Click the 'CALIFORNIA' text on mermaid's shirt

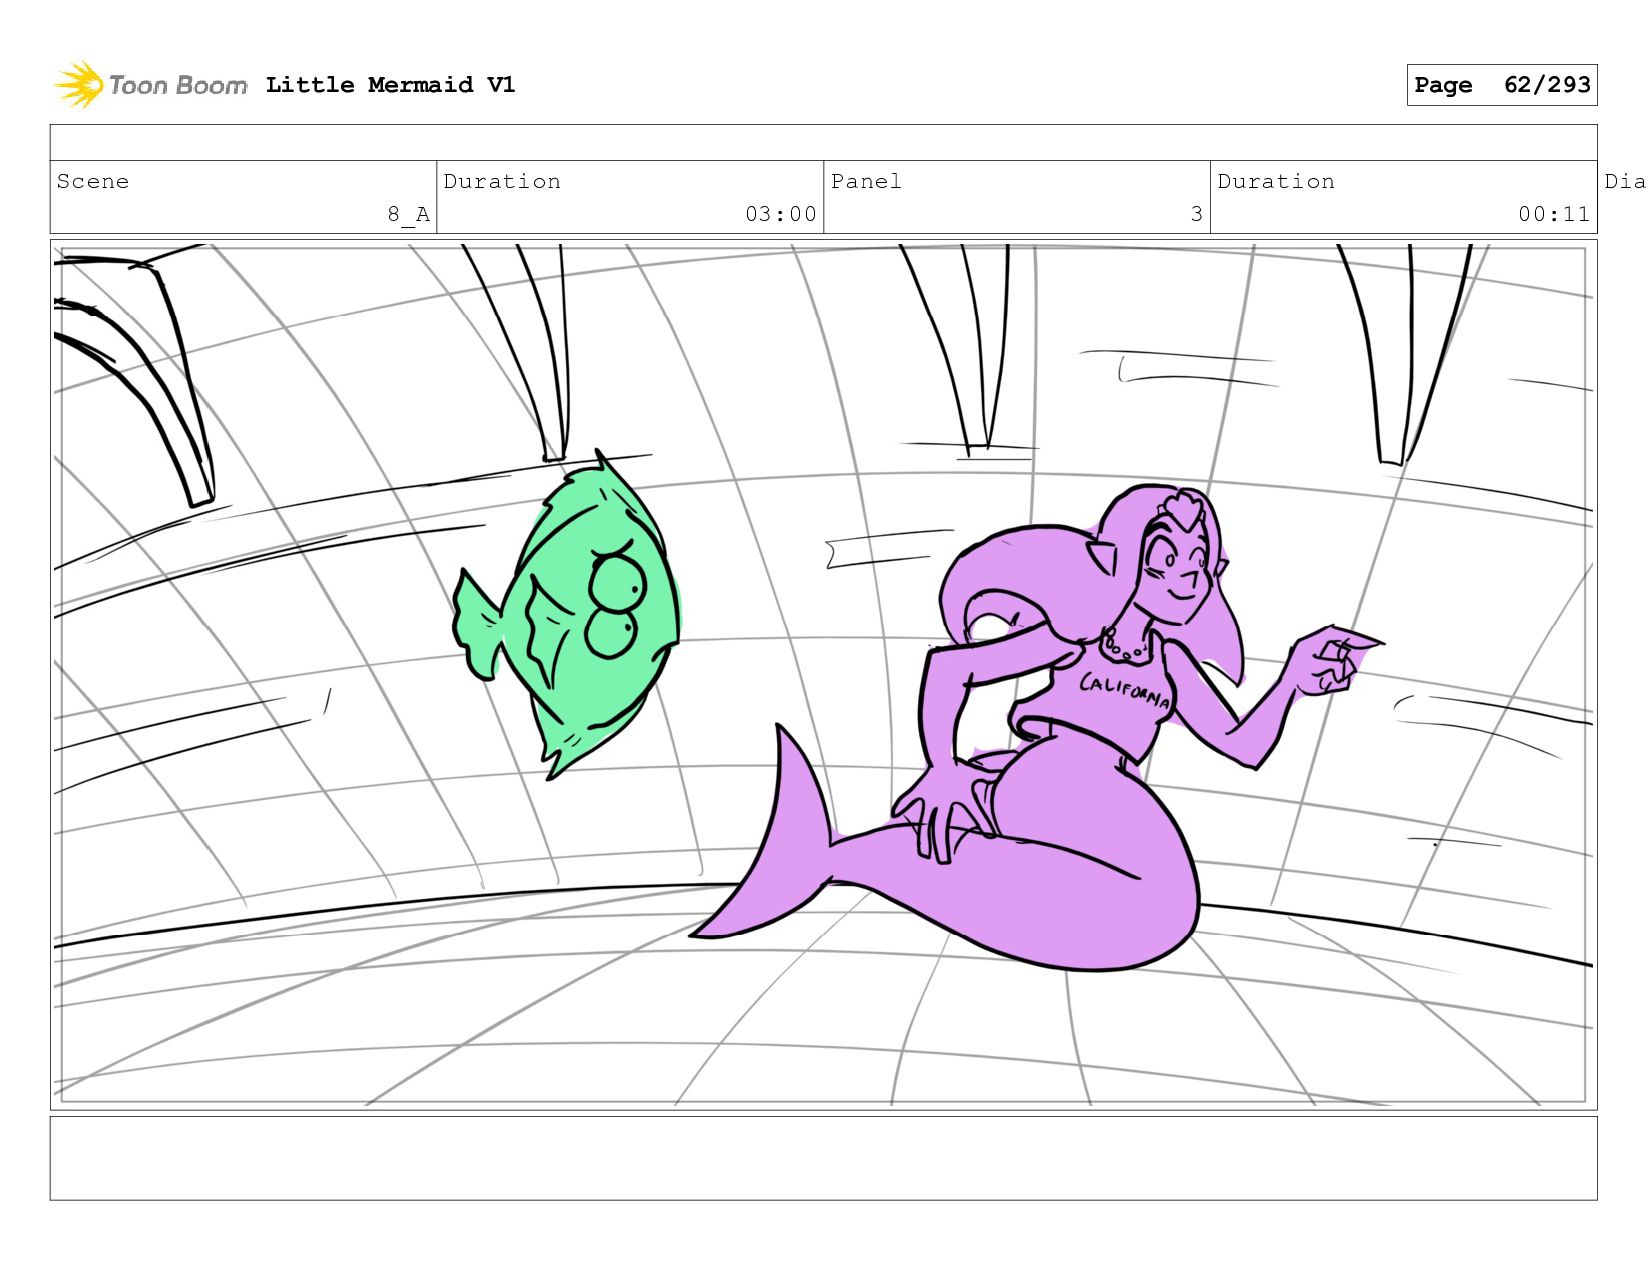click(1125, 690)
